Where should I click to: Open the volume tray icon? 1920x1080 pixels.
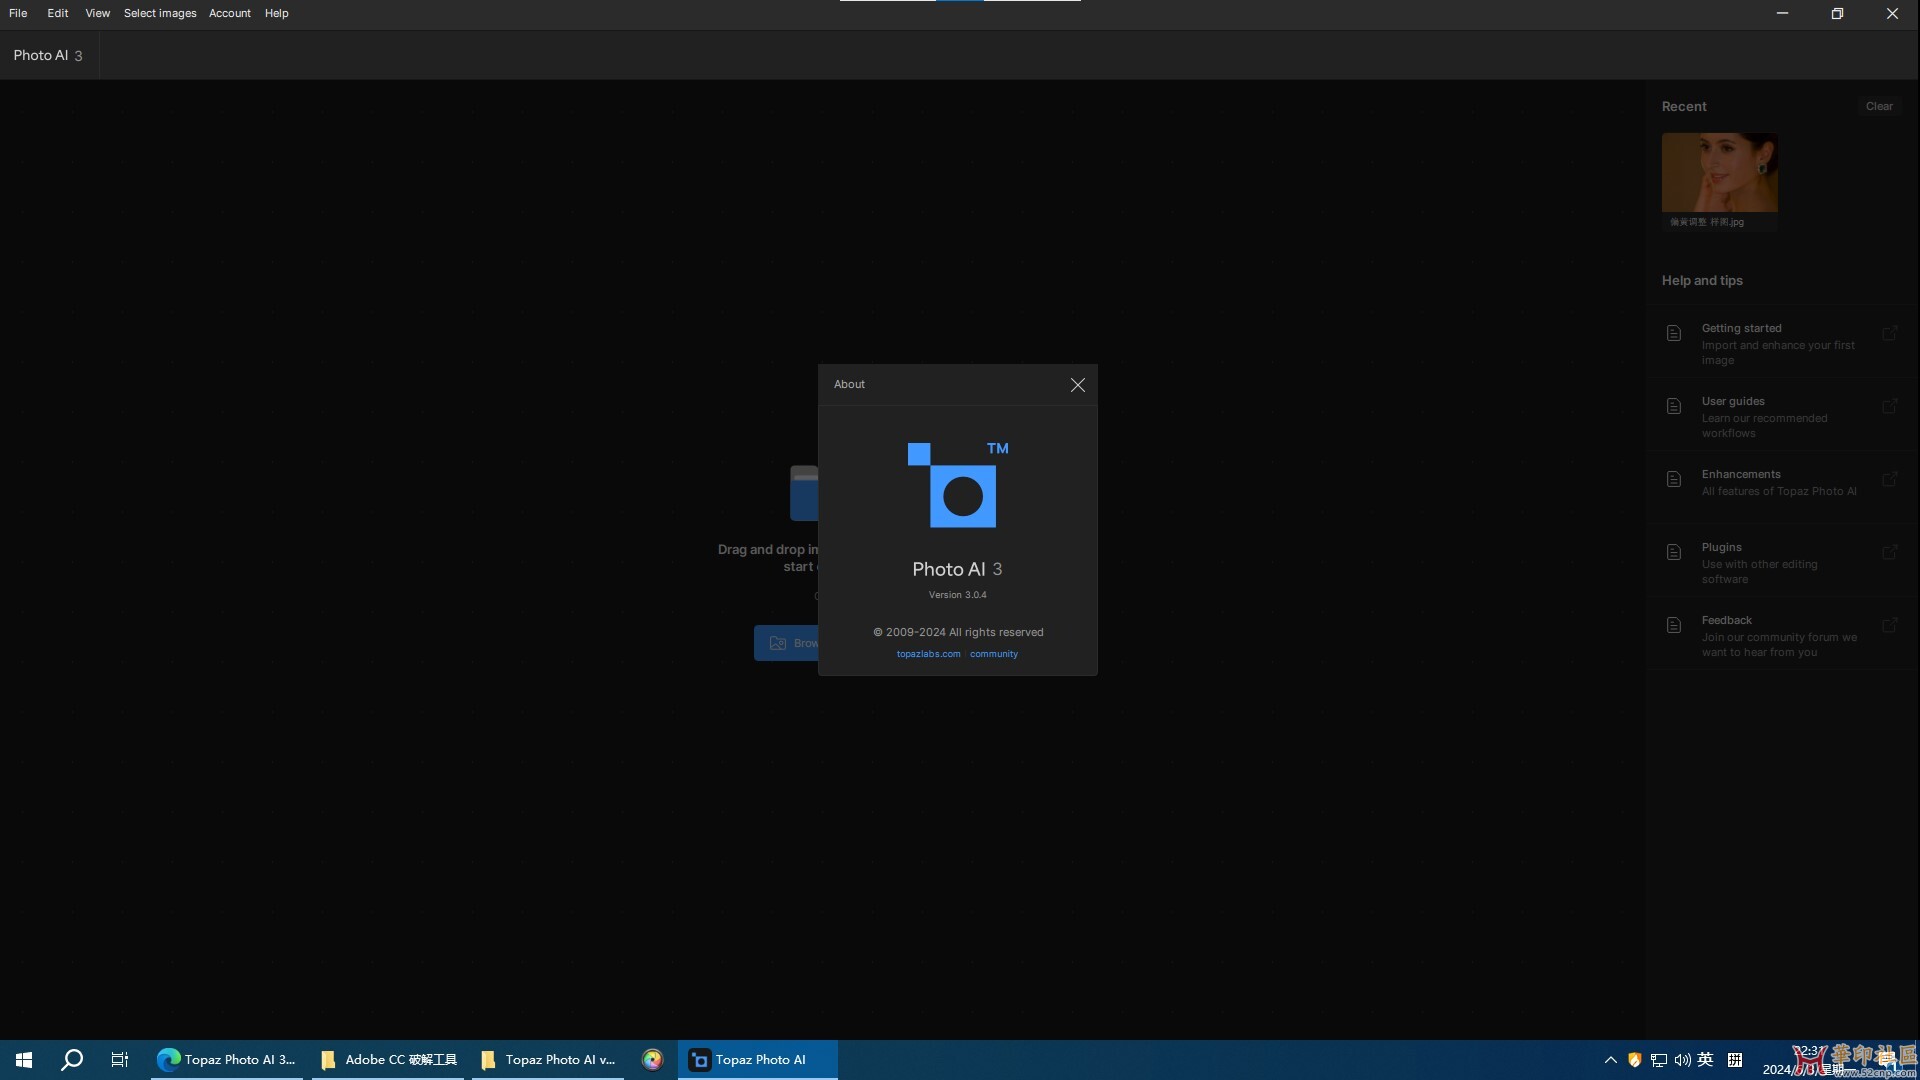click(x=1683, y=1060)
